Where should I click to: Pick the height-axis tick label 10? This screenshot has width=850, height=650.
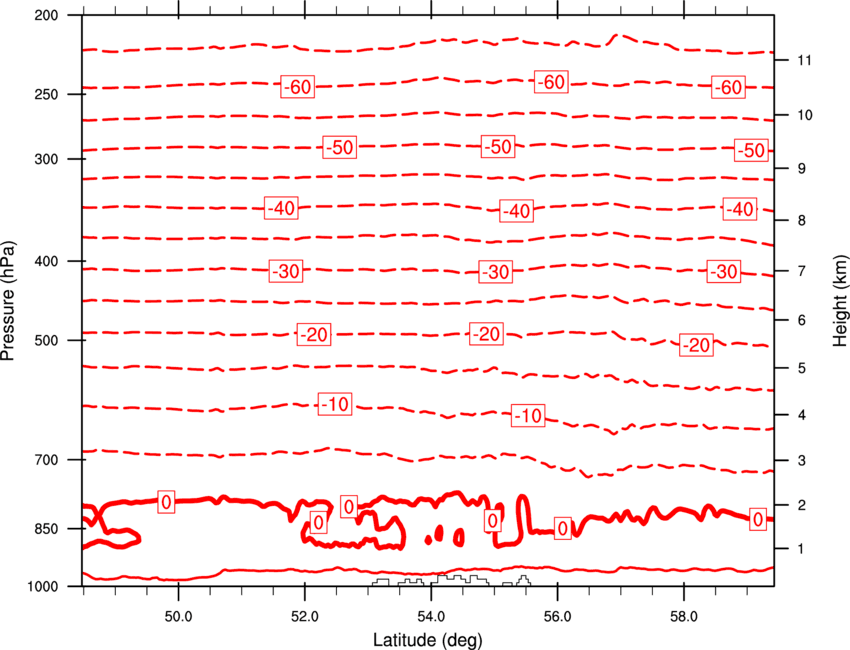click(804, 115)
